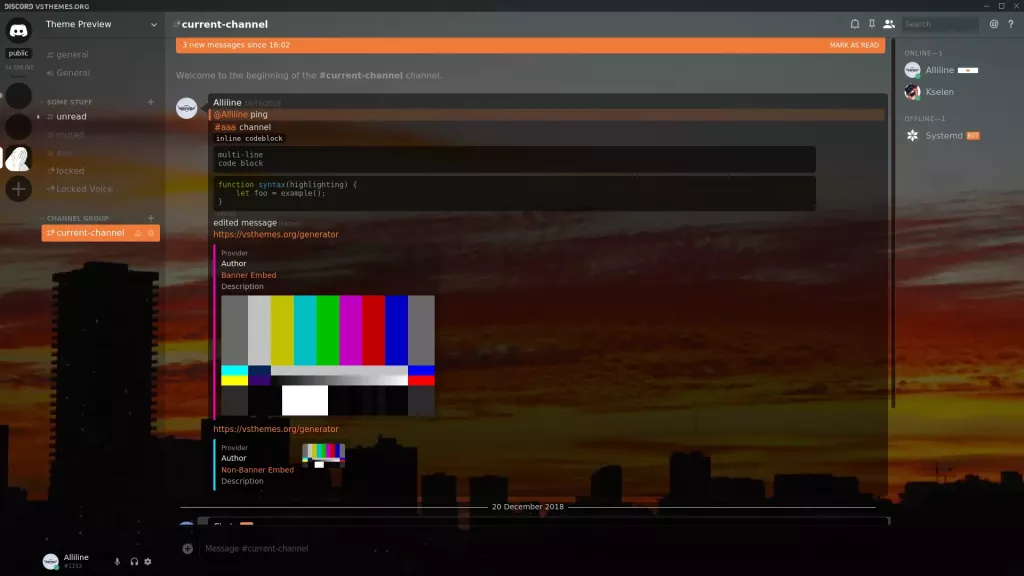1024x576 pixels.
Task: Toggle the member list visibility icon
Action: pos(888,24)
